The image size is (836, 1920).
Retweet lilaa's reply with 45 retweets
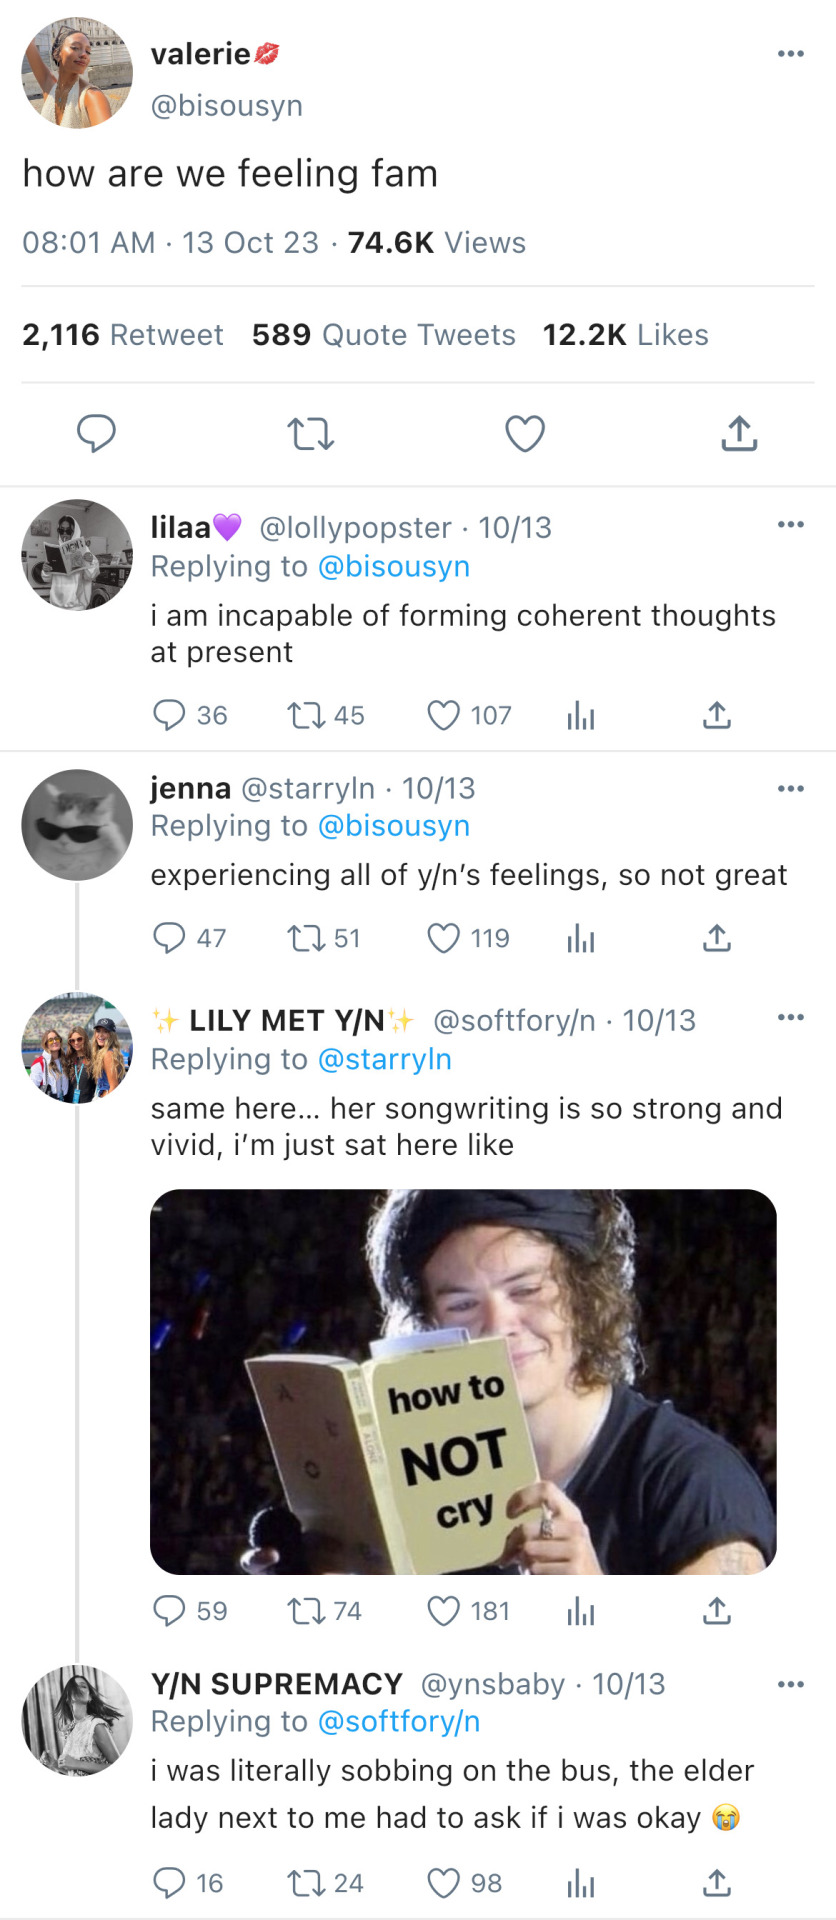click(305, 716)
